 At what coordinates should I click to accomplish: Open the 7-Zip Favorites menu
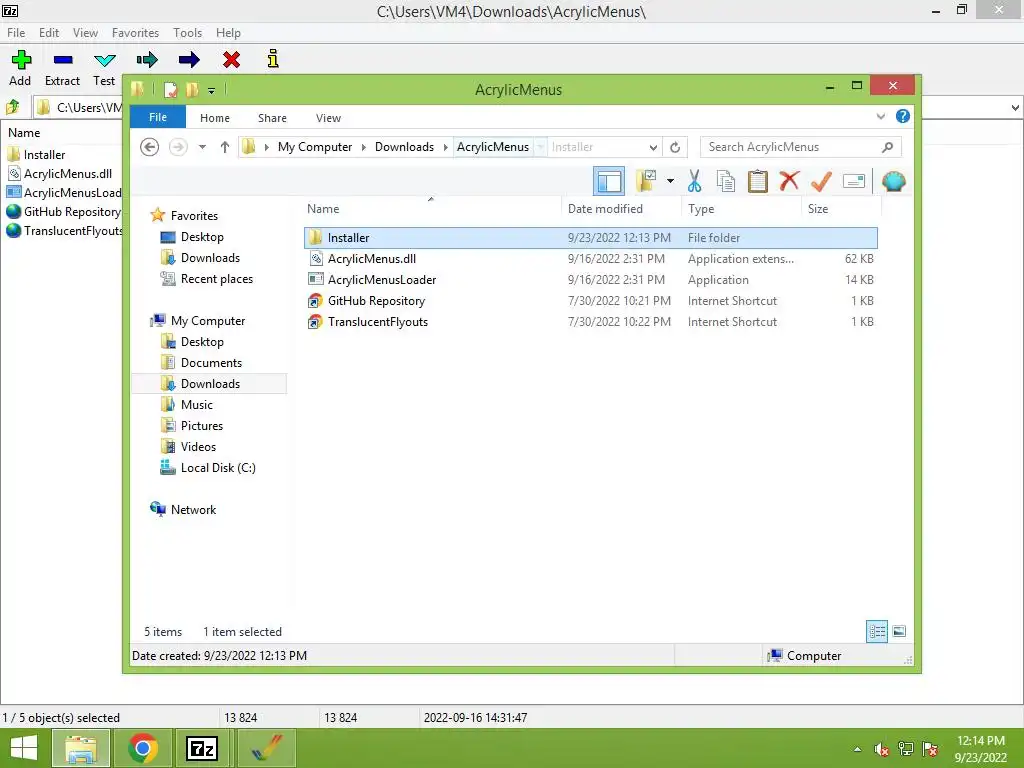click(135, 33)
